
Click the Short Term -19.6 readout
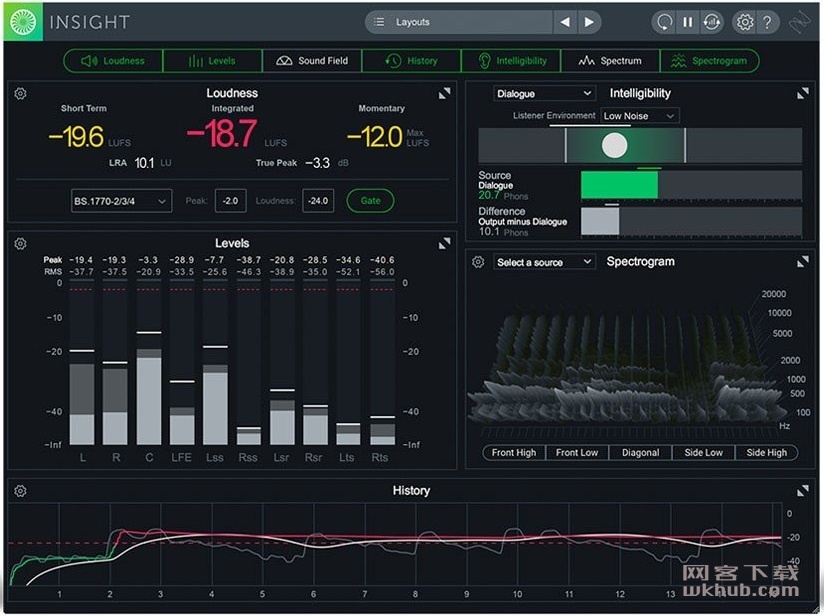click(77, 137)
